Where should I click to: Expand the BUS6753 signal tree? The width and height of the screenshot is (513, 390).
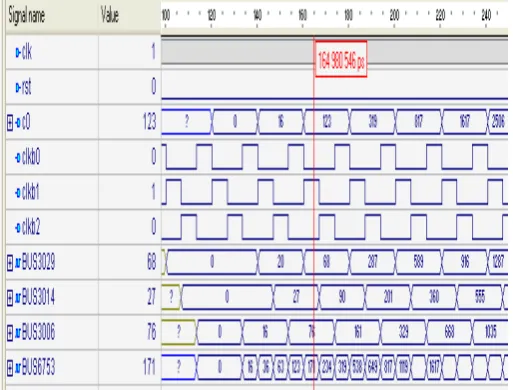coord(10,367)
